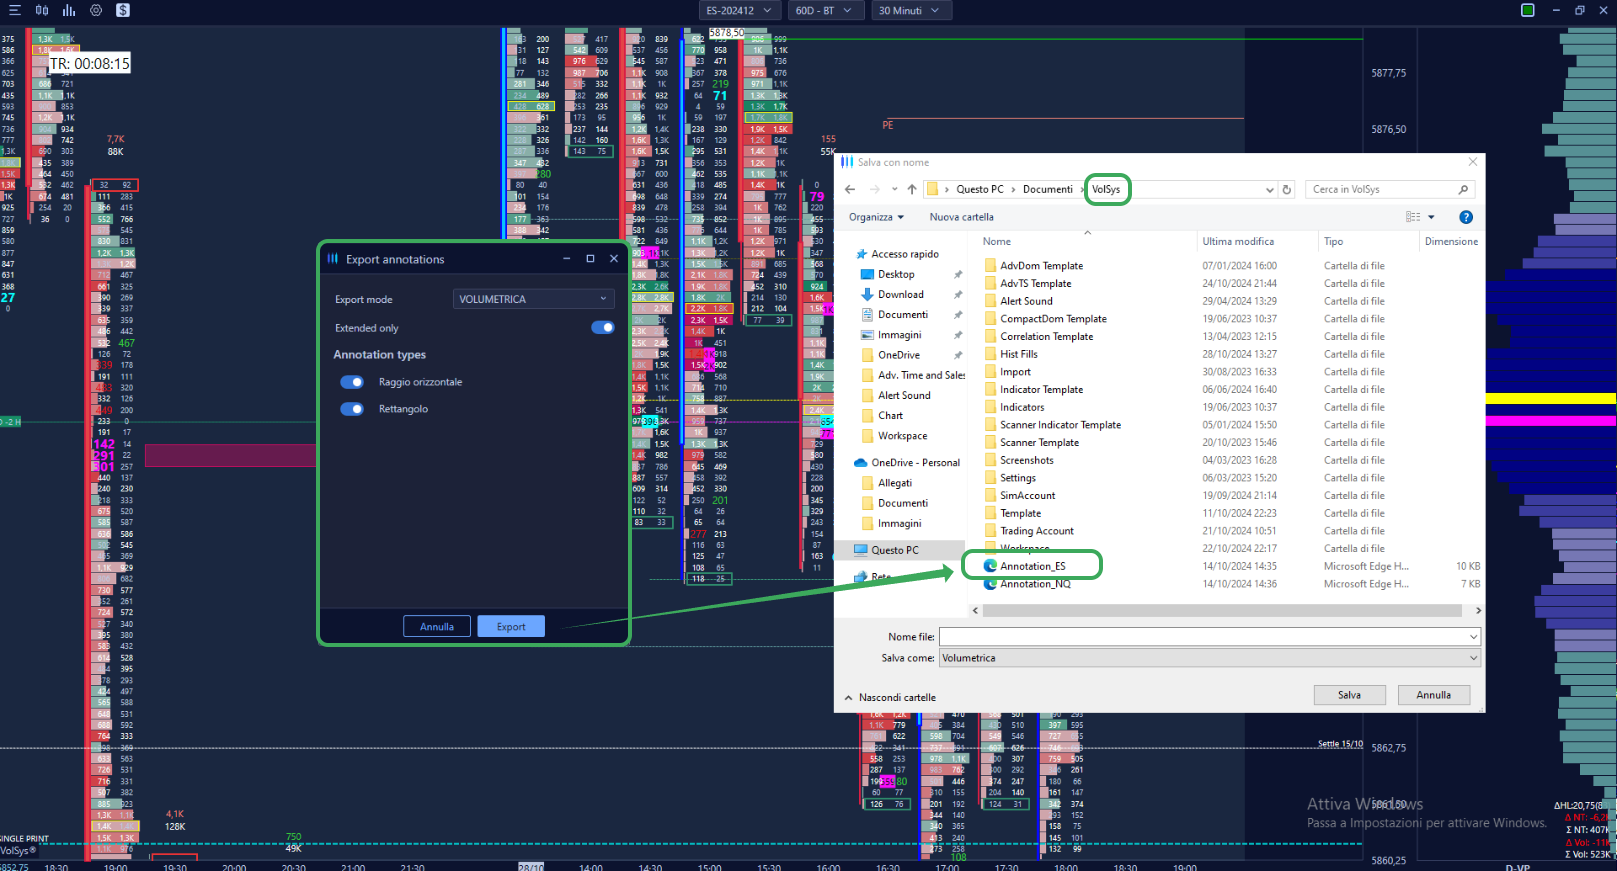Click the yellow volume profile bar

1550,398
